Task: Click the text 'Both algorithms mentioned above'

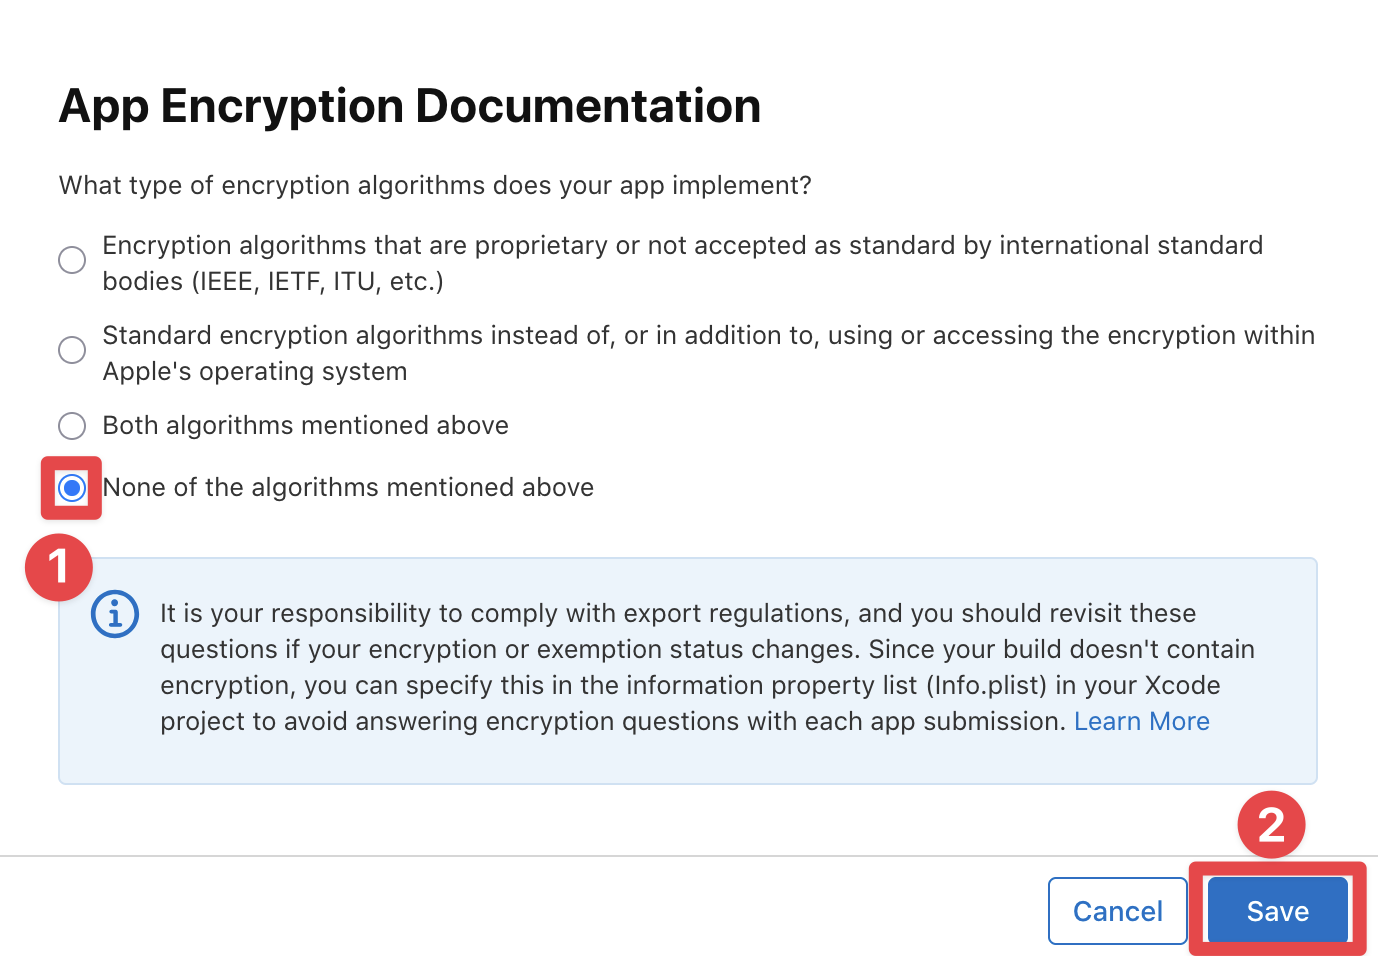Action: pos(305,425)
